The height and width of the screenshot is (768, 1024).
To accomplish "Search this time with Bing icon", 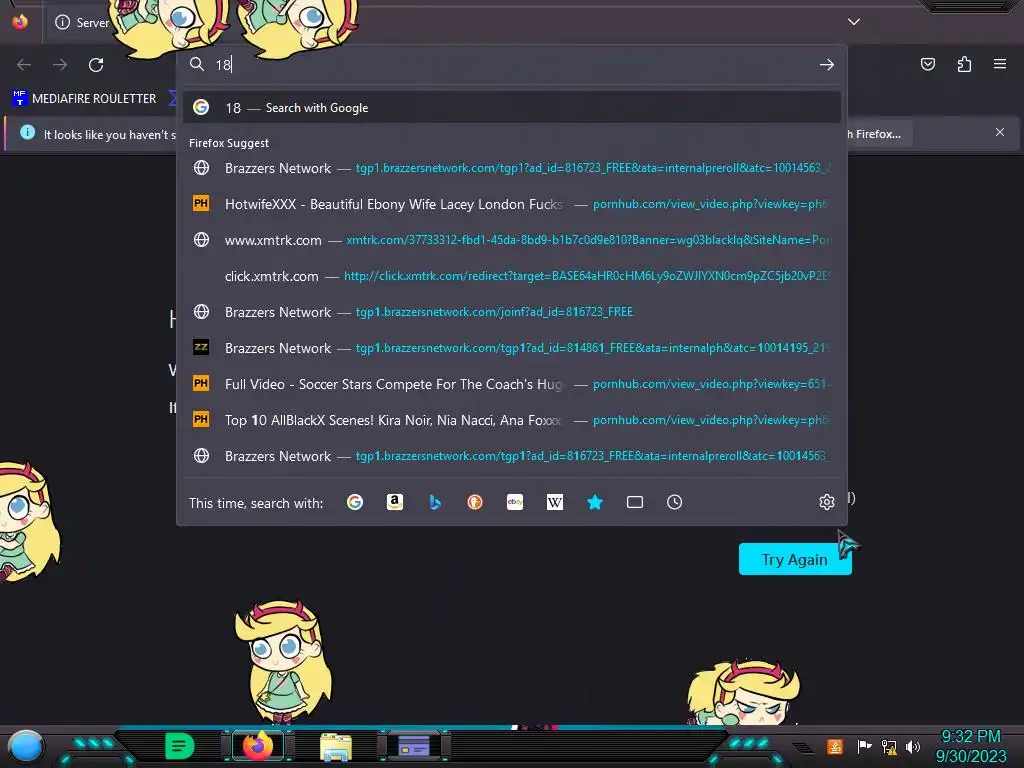I will pyautogui.click(x=435, y=502).
